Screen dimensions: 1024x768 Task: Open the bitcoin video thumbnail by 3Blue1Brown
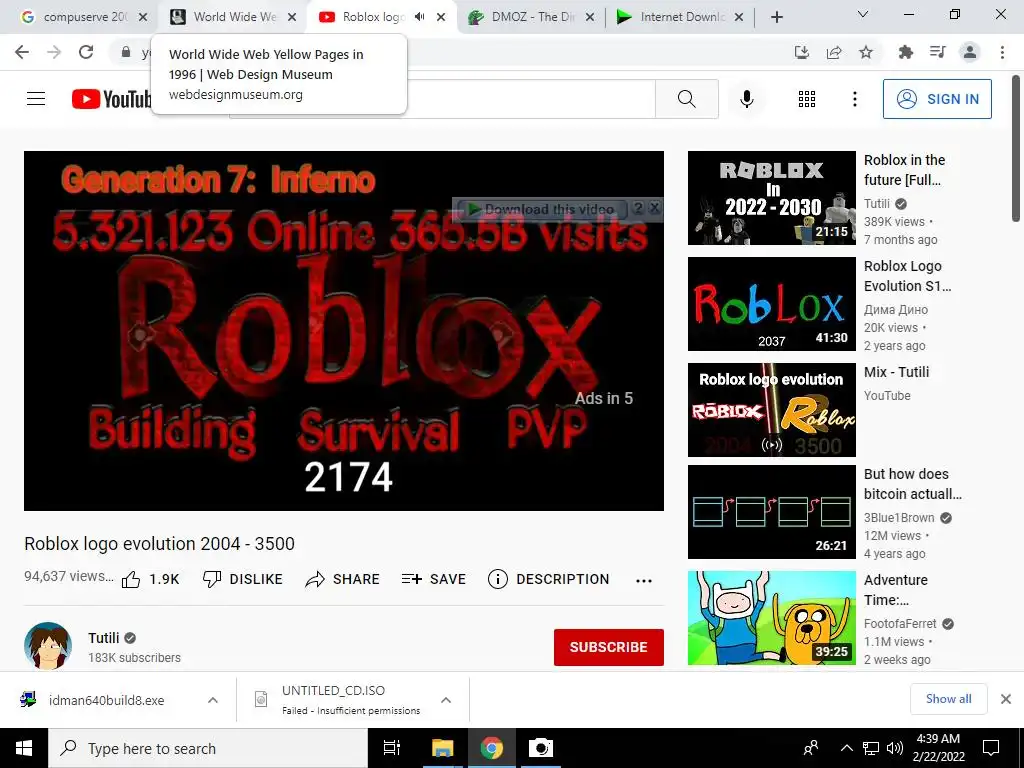click(x=771, y=511)
